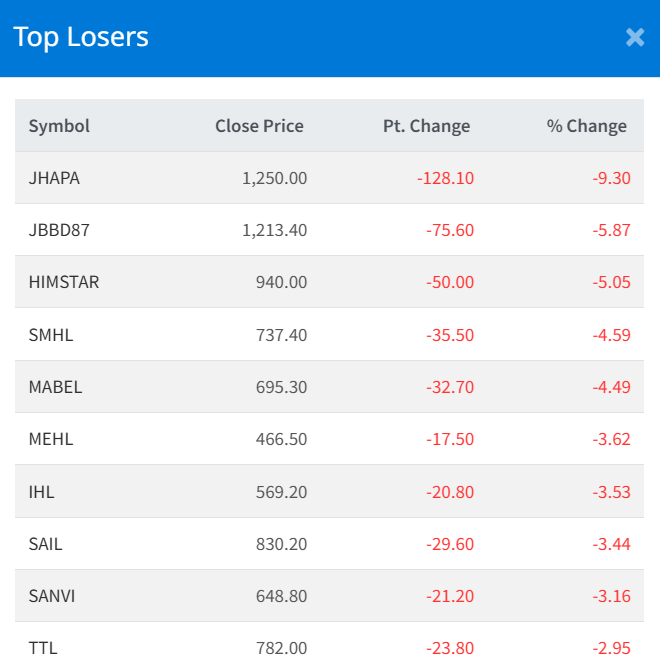The height and width of the screenshot is (666, 660).
Task: Open the MABEL stock row
Action: pos(55,387)
